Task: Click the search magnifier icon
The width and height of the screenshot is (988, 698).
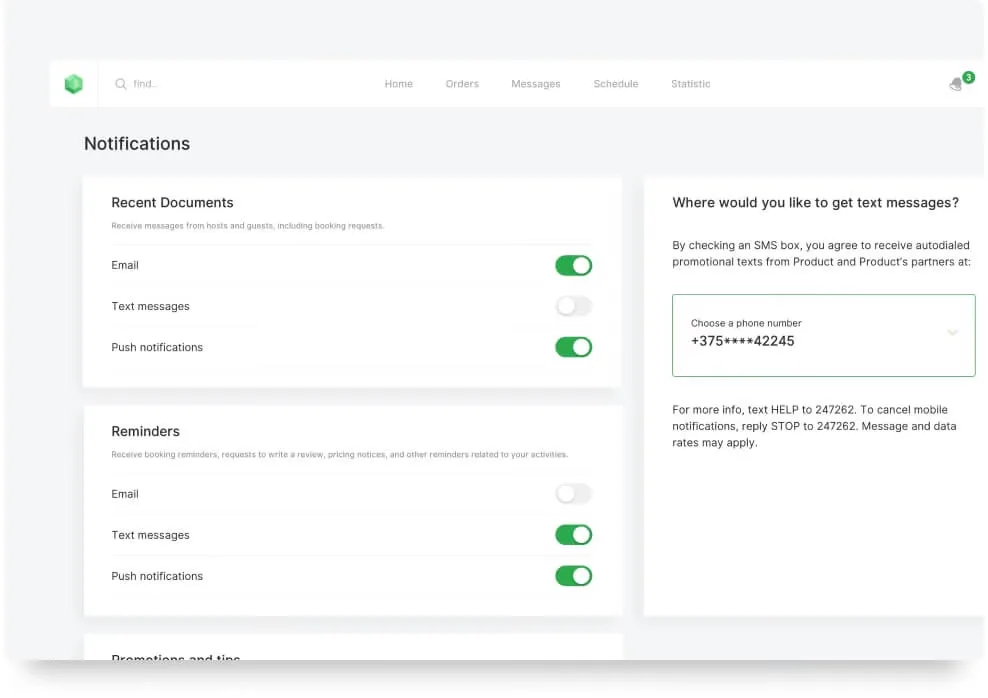Action: [x=120, y=84]
